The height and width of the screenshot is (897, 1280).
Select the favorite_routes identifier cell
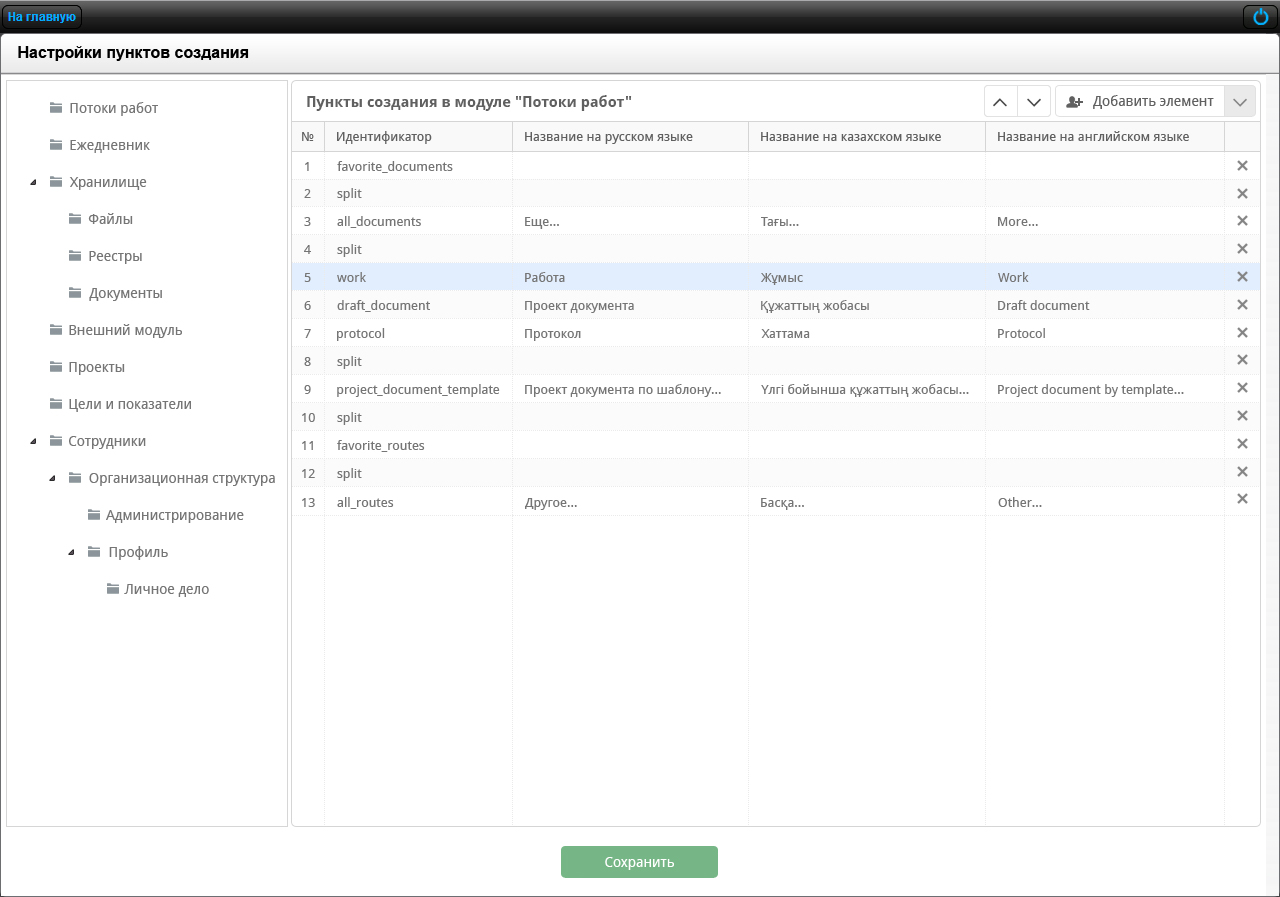coord(418,445)
